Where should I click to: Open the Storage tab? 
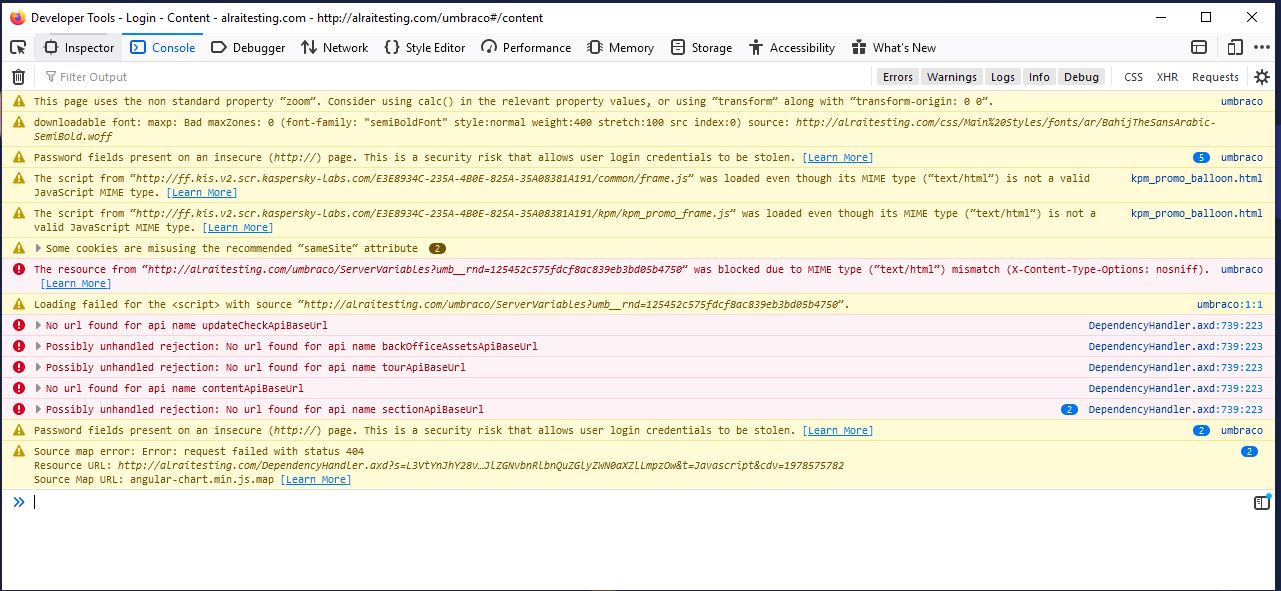pyautogui.click(x=701, y=47)
